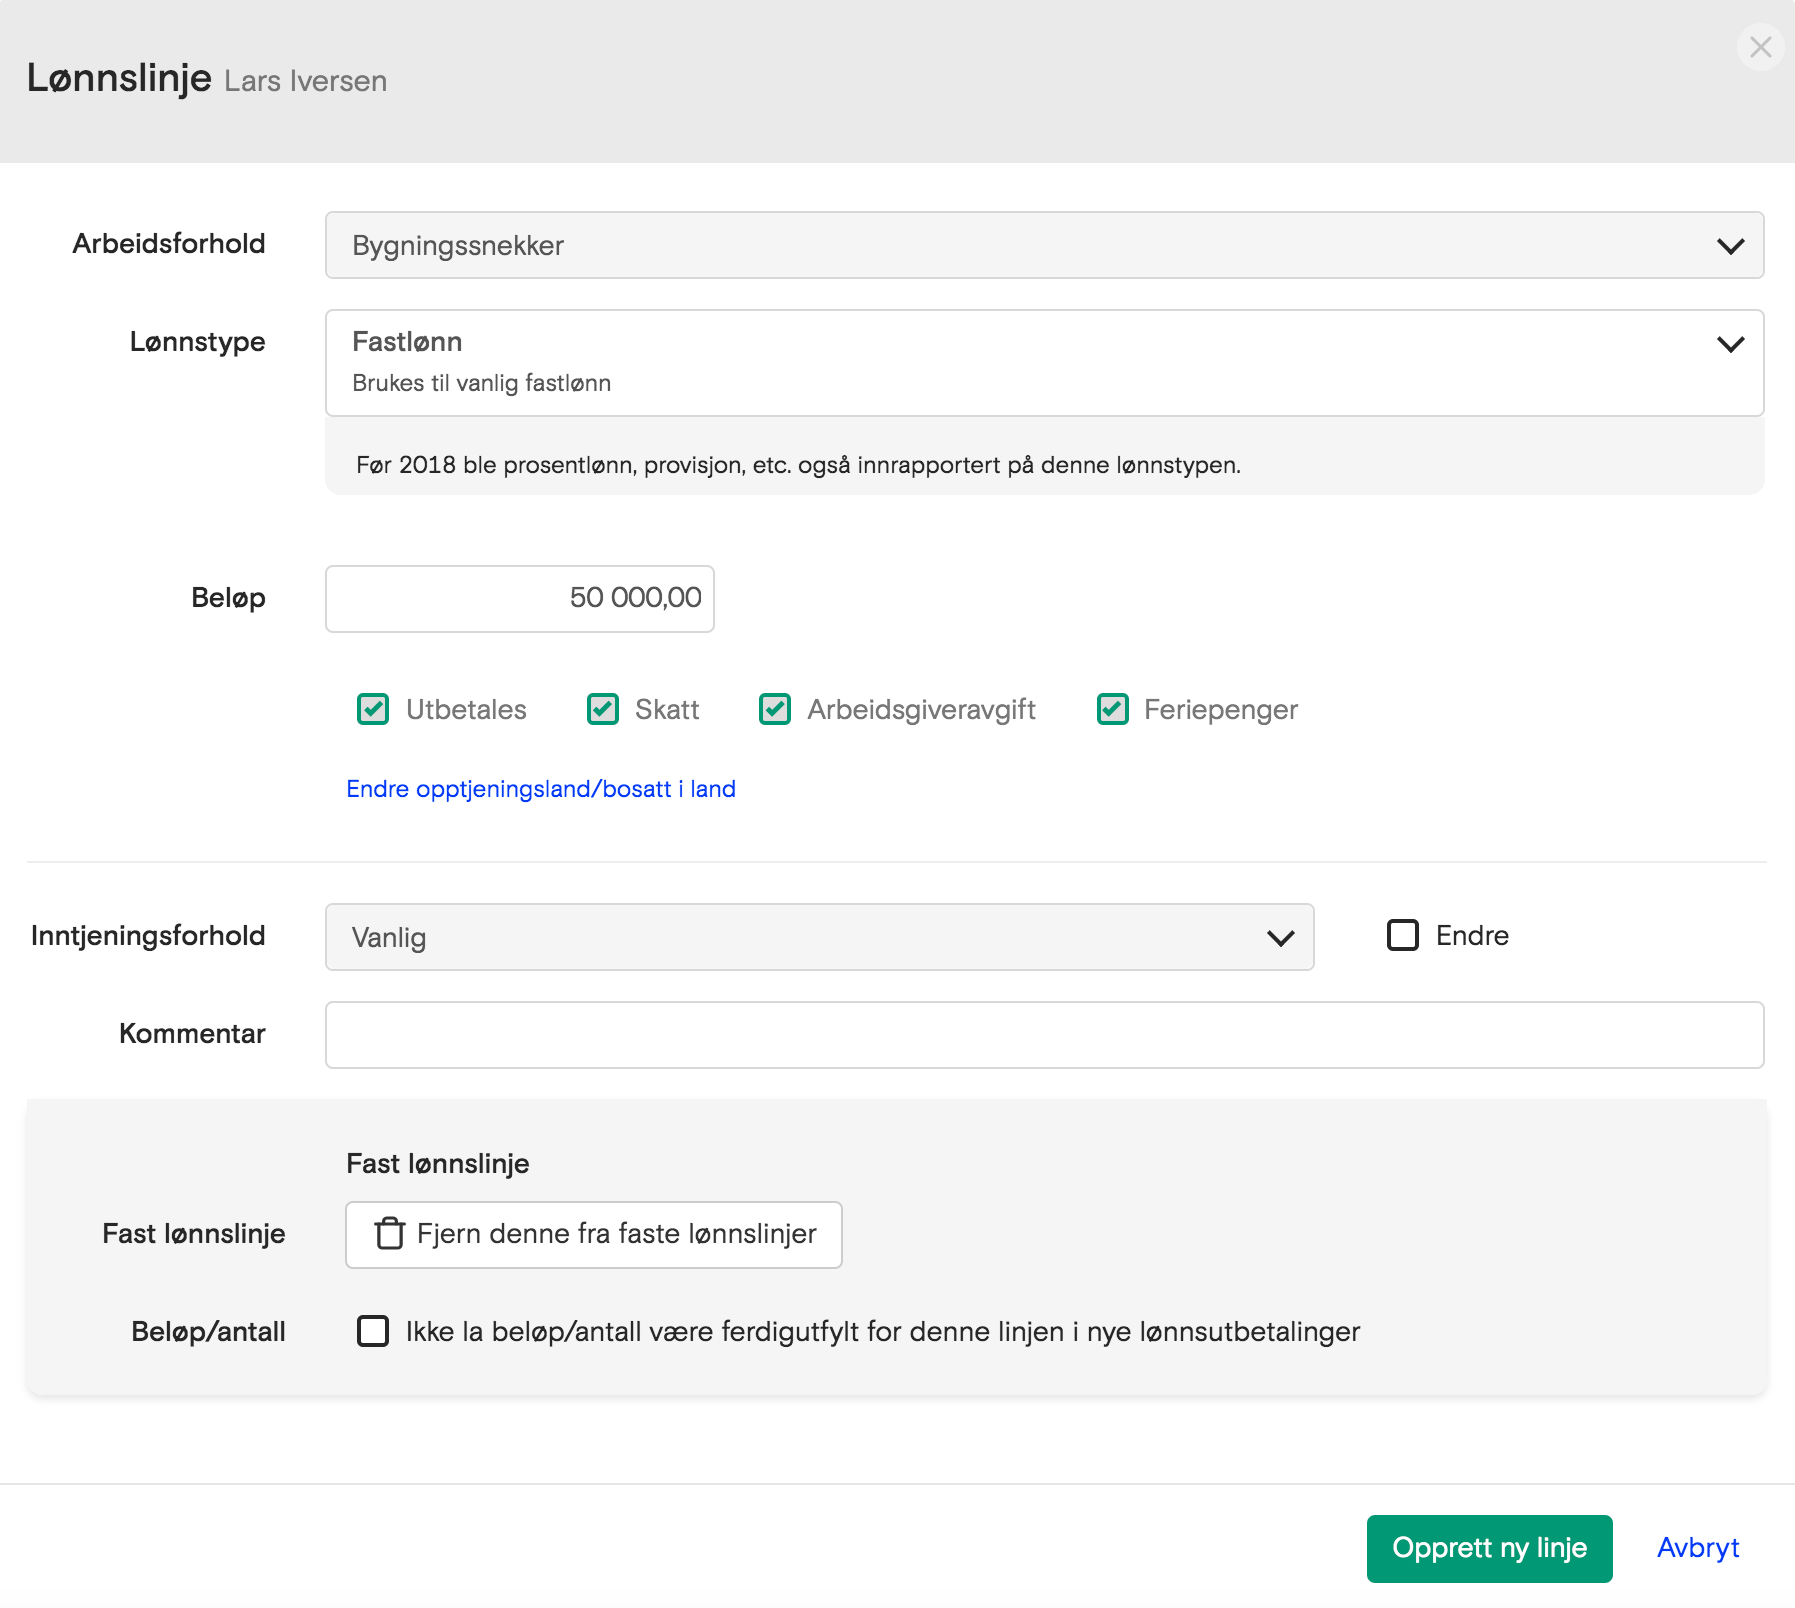Toggle the Skatt checkbox

(x=603, y=709)
